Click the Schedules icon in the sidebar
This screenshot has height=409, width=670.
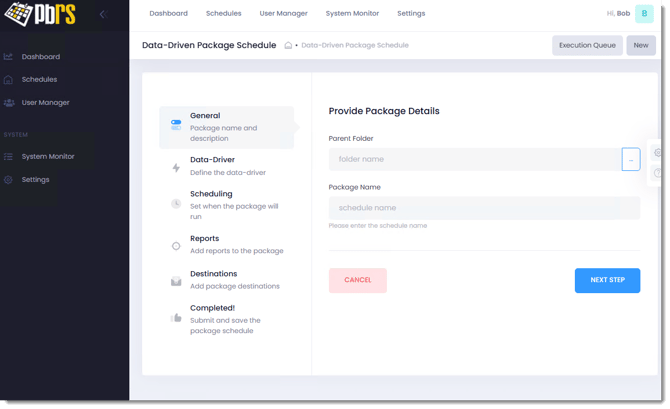[x=9, y=80]
